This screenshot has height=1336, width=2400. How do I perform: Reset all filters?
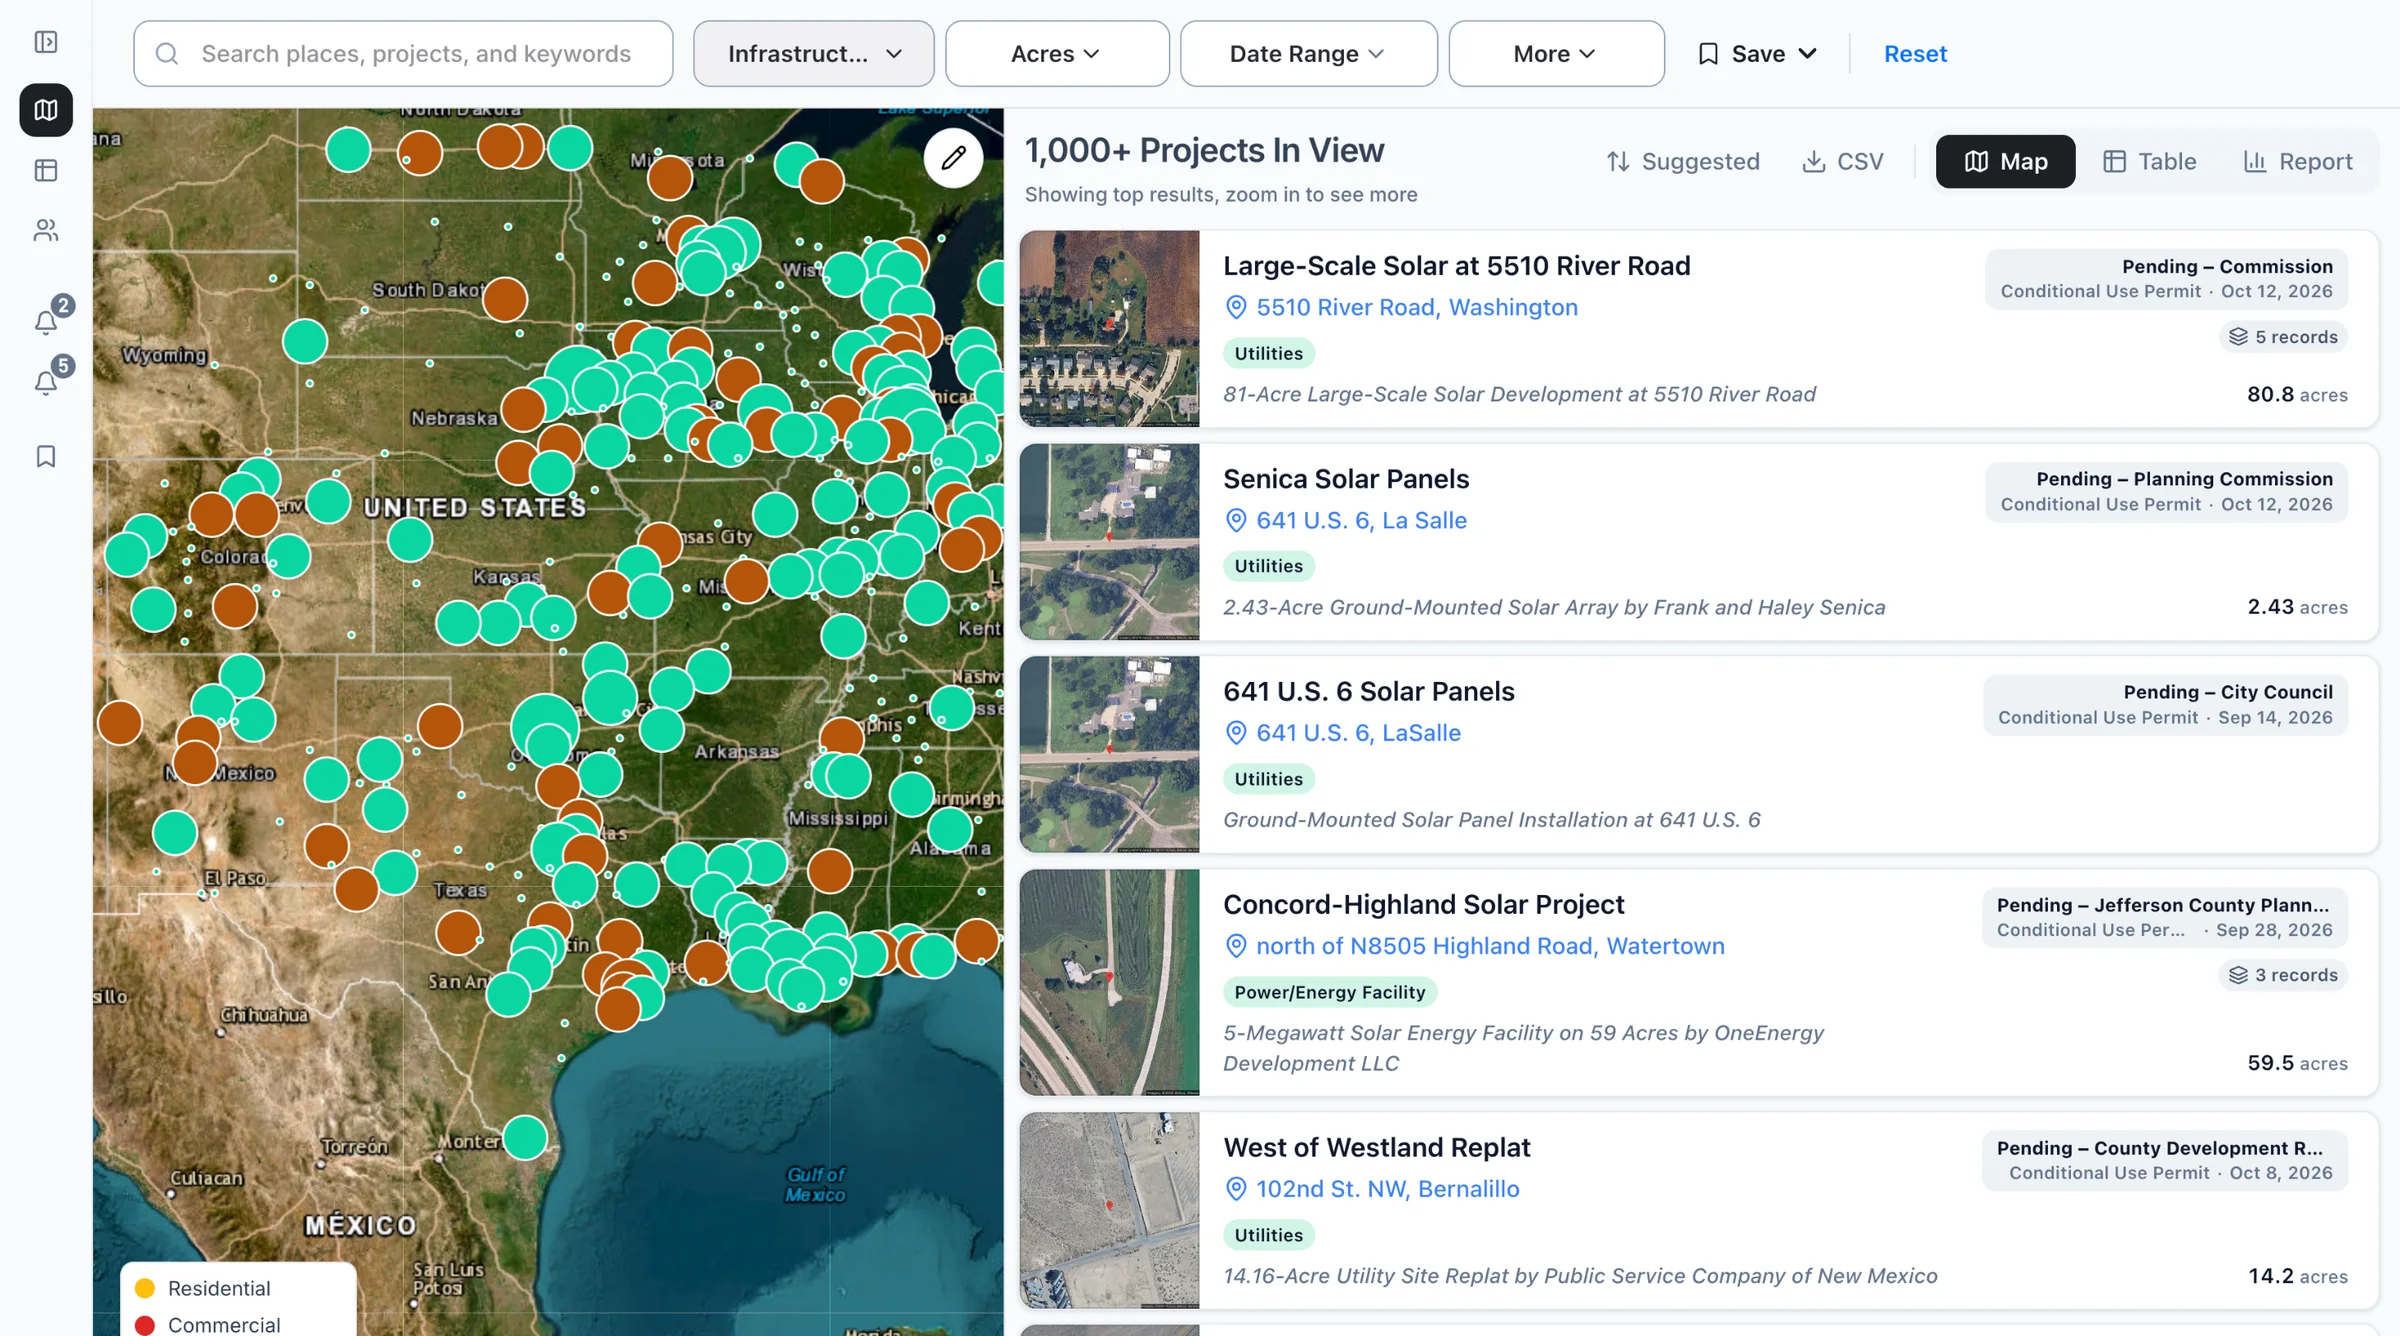[1915, 54]
